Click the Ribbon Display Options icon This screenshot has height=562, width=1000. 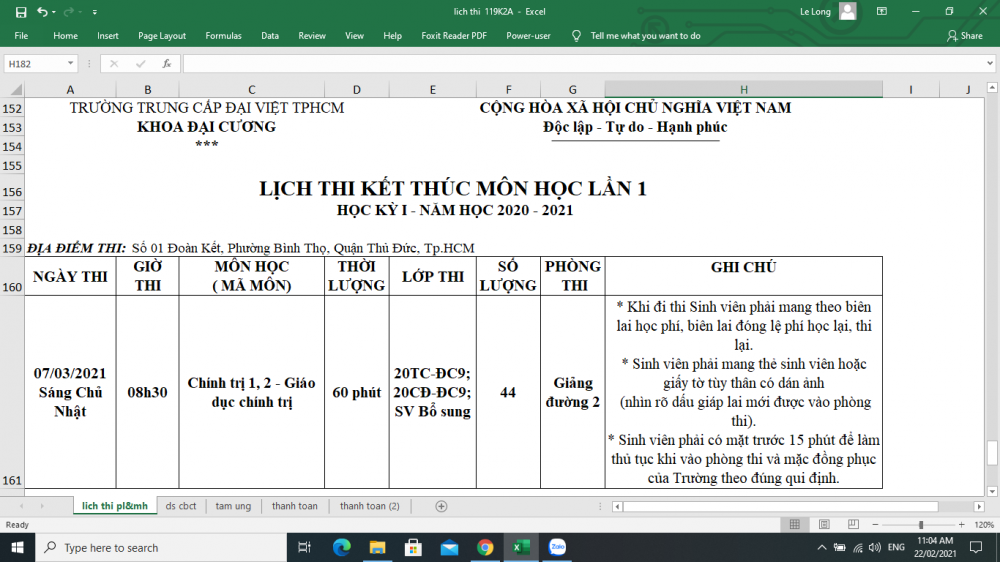point(881,12)
